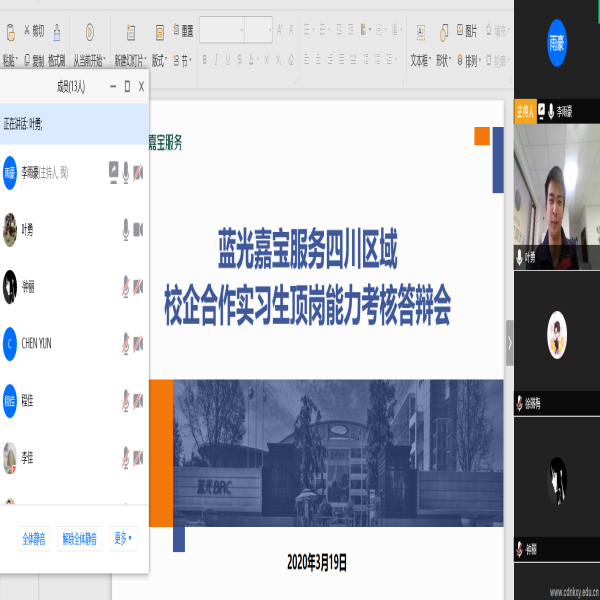
Task: Apply Italic formatting
Action: [x=216, y=59]
